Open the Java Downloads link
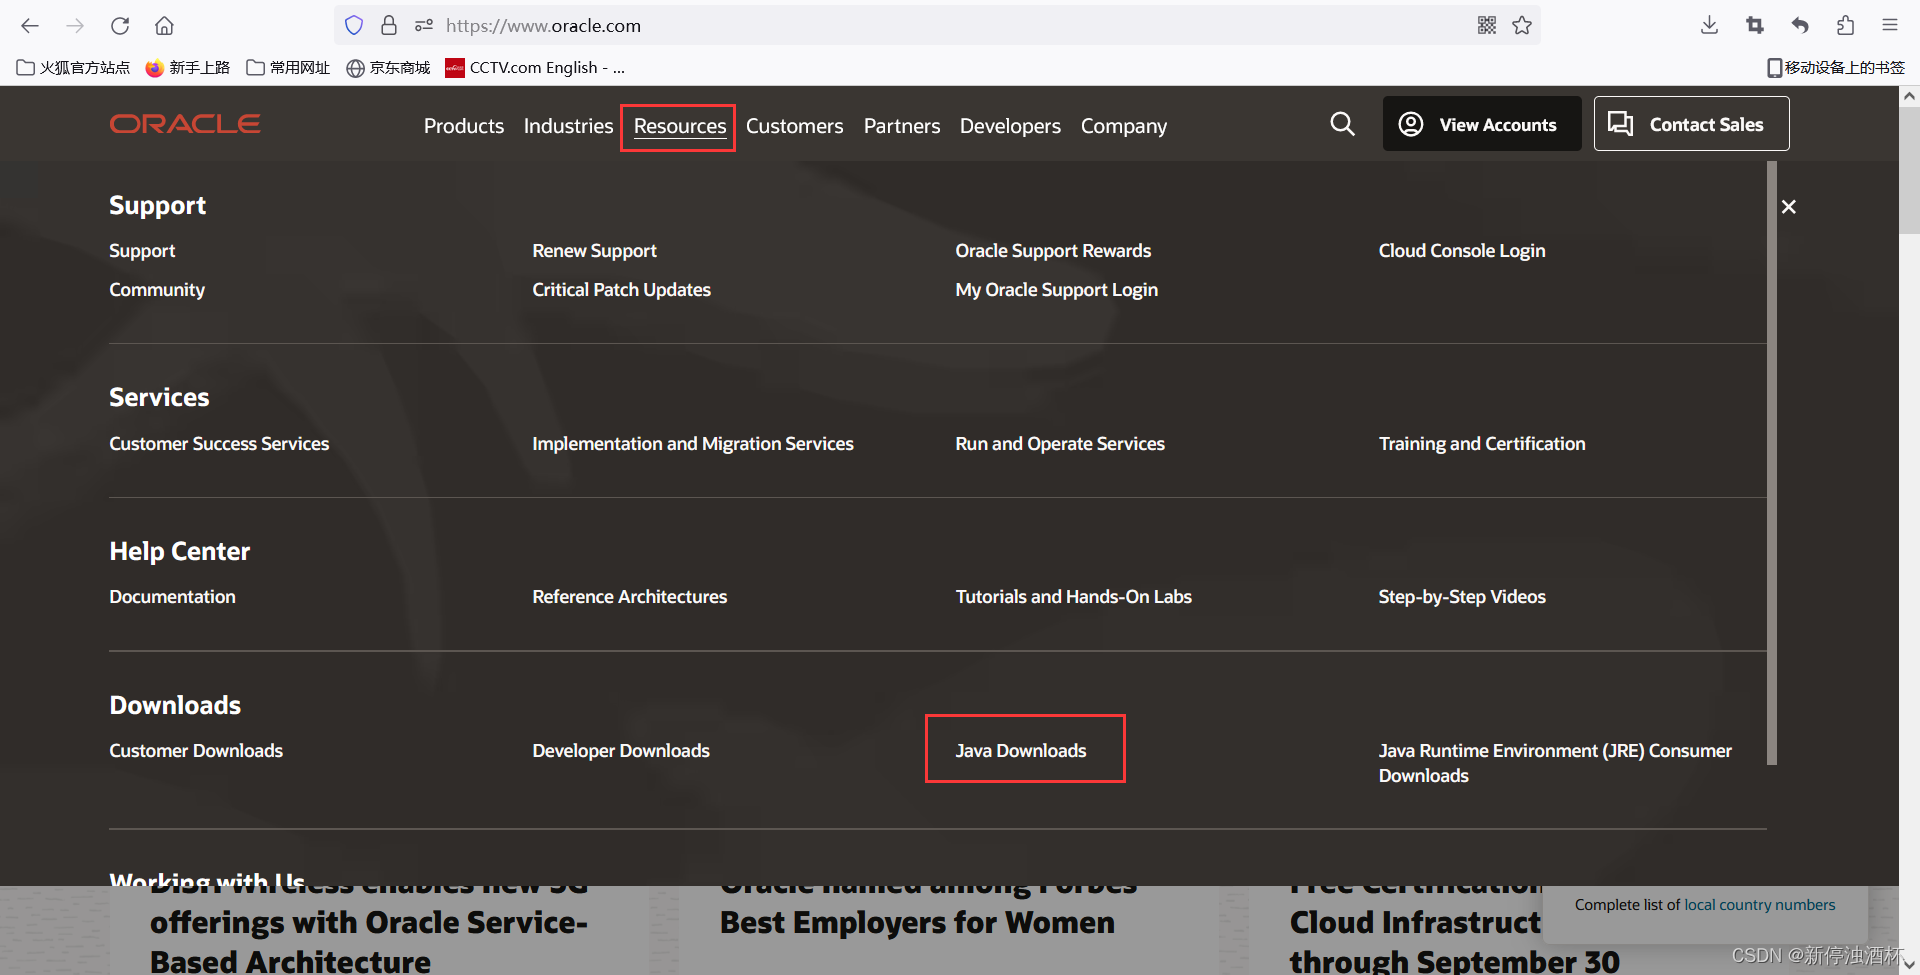Image resolution: width=1920 pixels, height=975 pixels. pos(1021,751)
